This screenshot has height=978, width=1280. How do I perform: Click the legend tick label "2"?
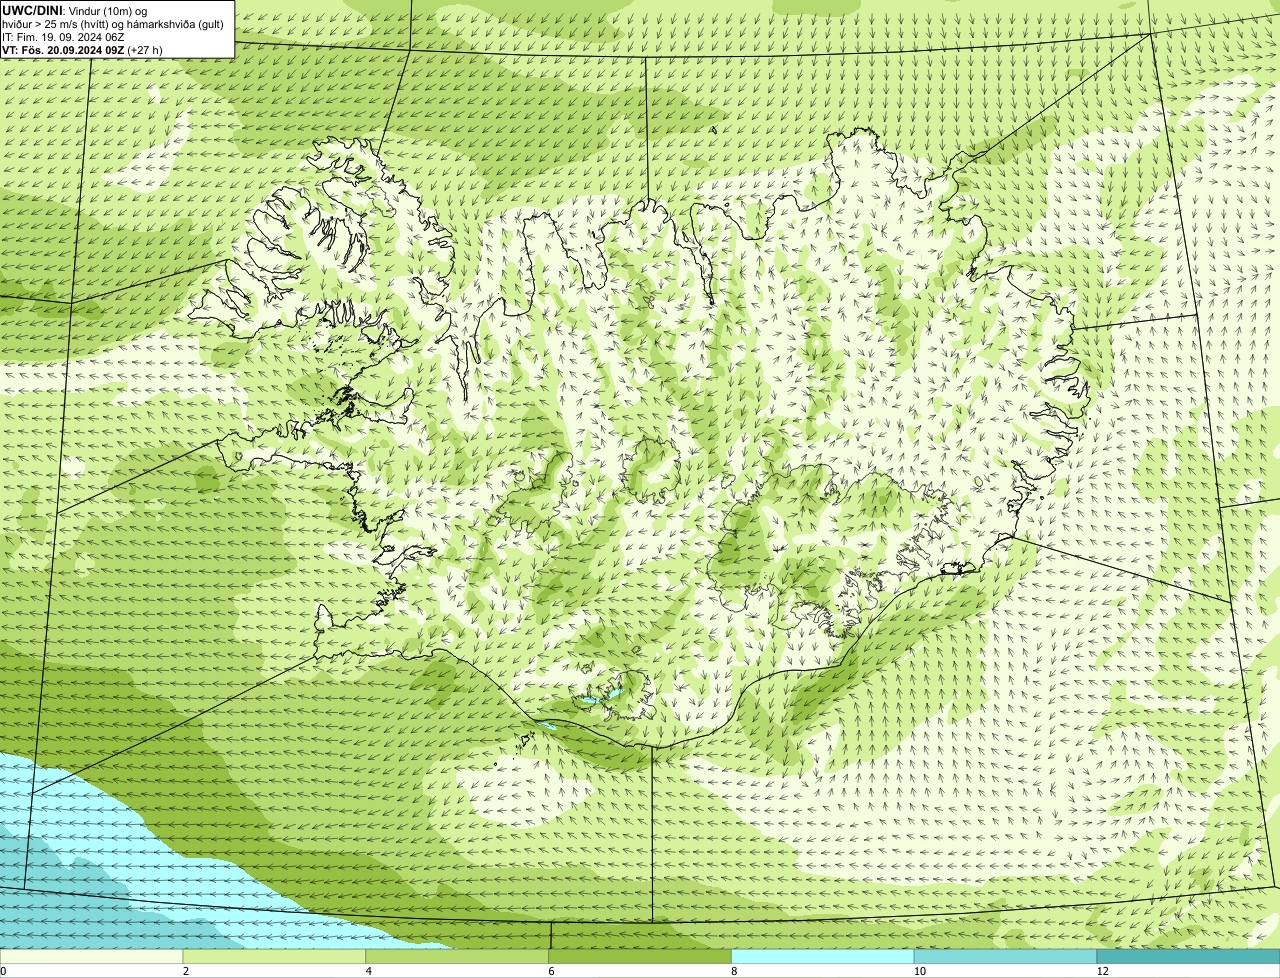click(x=185, y=971)
